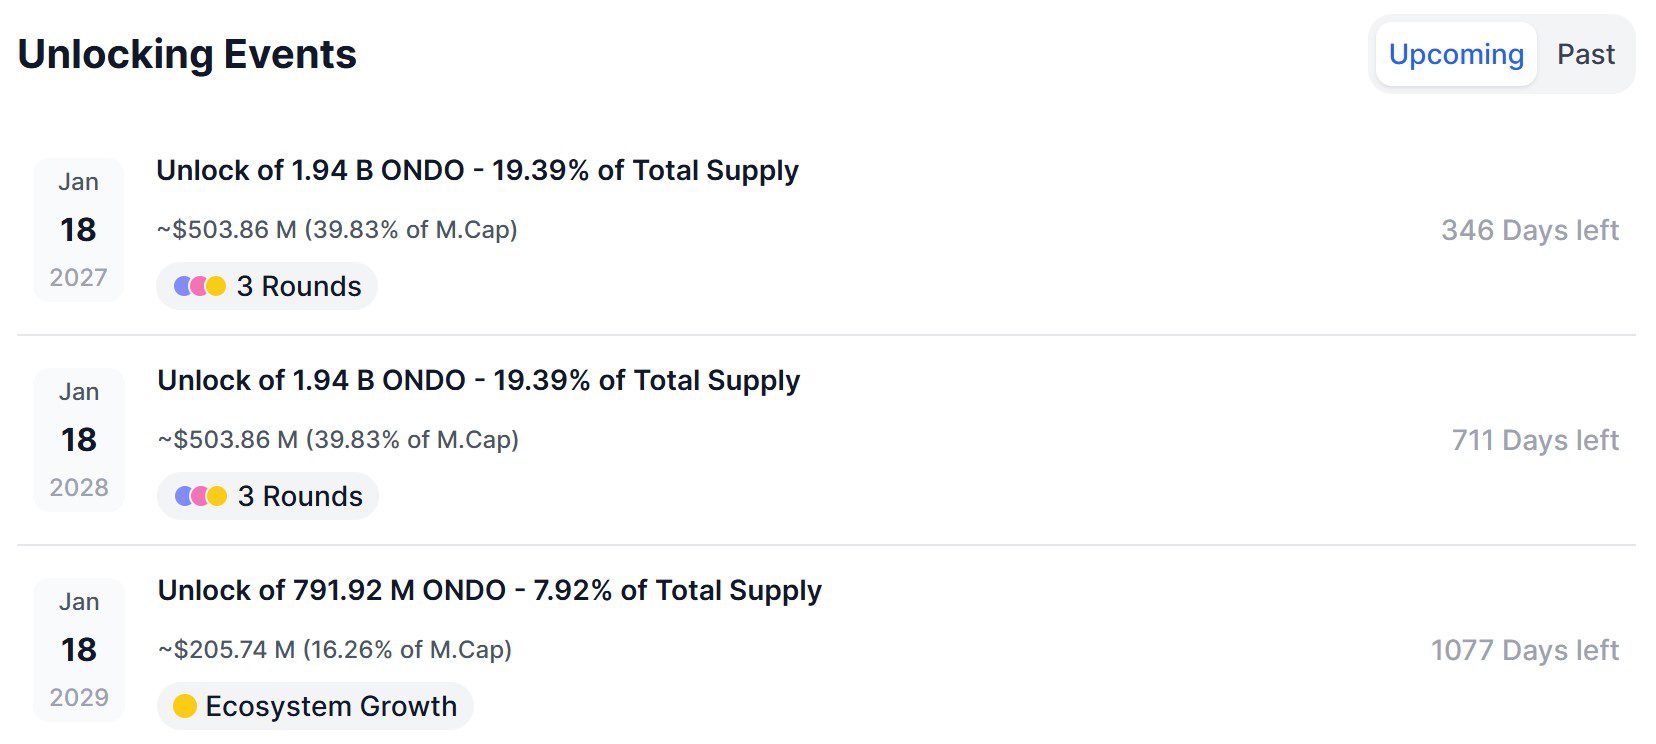Image resolution: width=1656 pixels, height=744 pixels.
Task: Click the three-colored rounds icon for 2028 unlock
Action: [x=201, y=496]
